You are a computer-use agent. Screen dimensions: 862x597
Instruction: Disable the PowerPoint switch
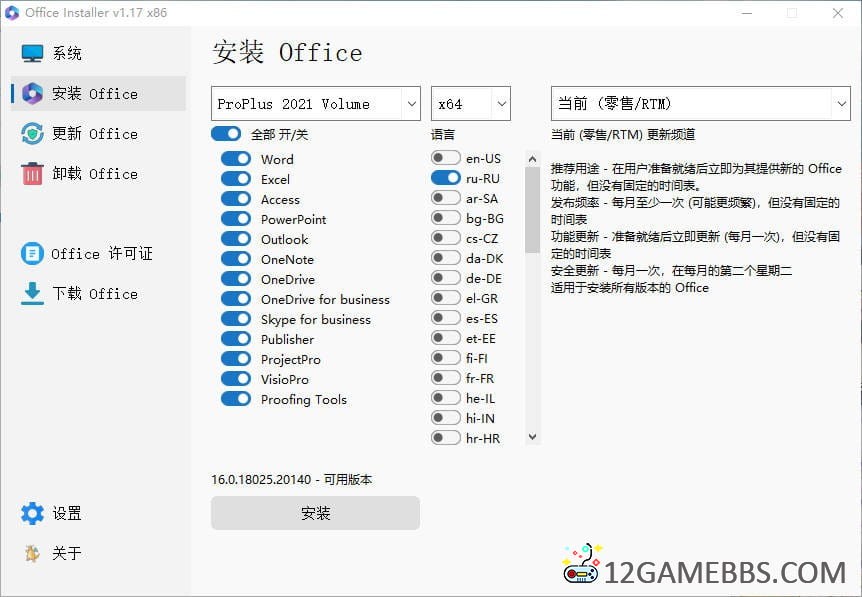[x=236, y=219]
